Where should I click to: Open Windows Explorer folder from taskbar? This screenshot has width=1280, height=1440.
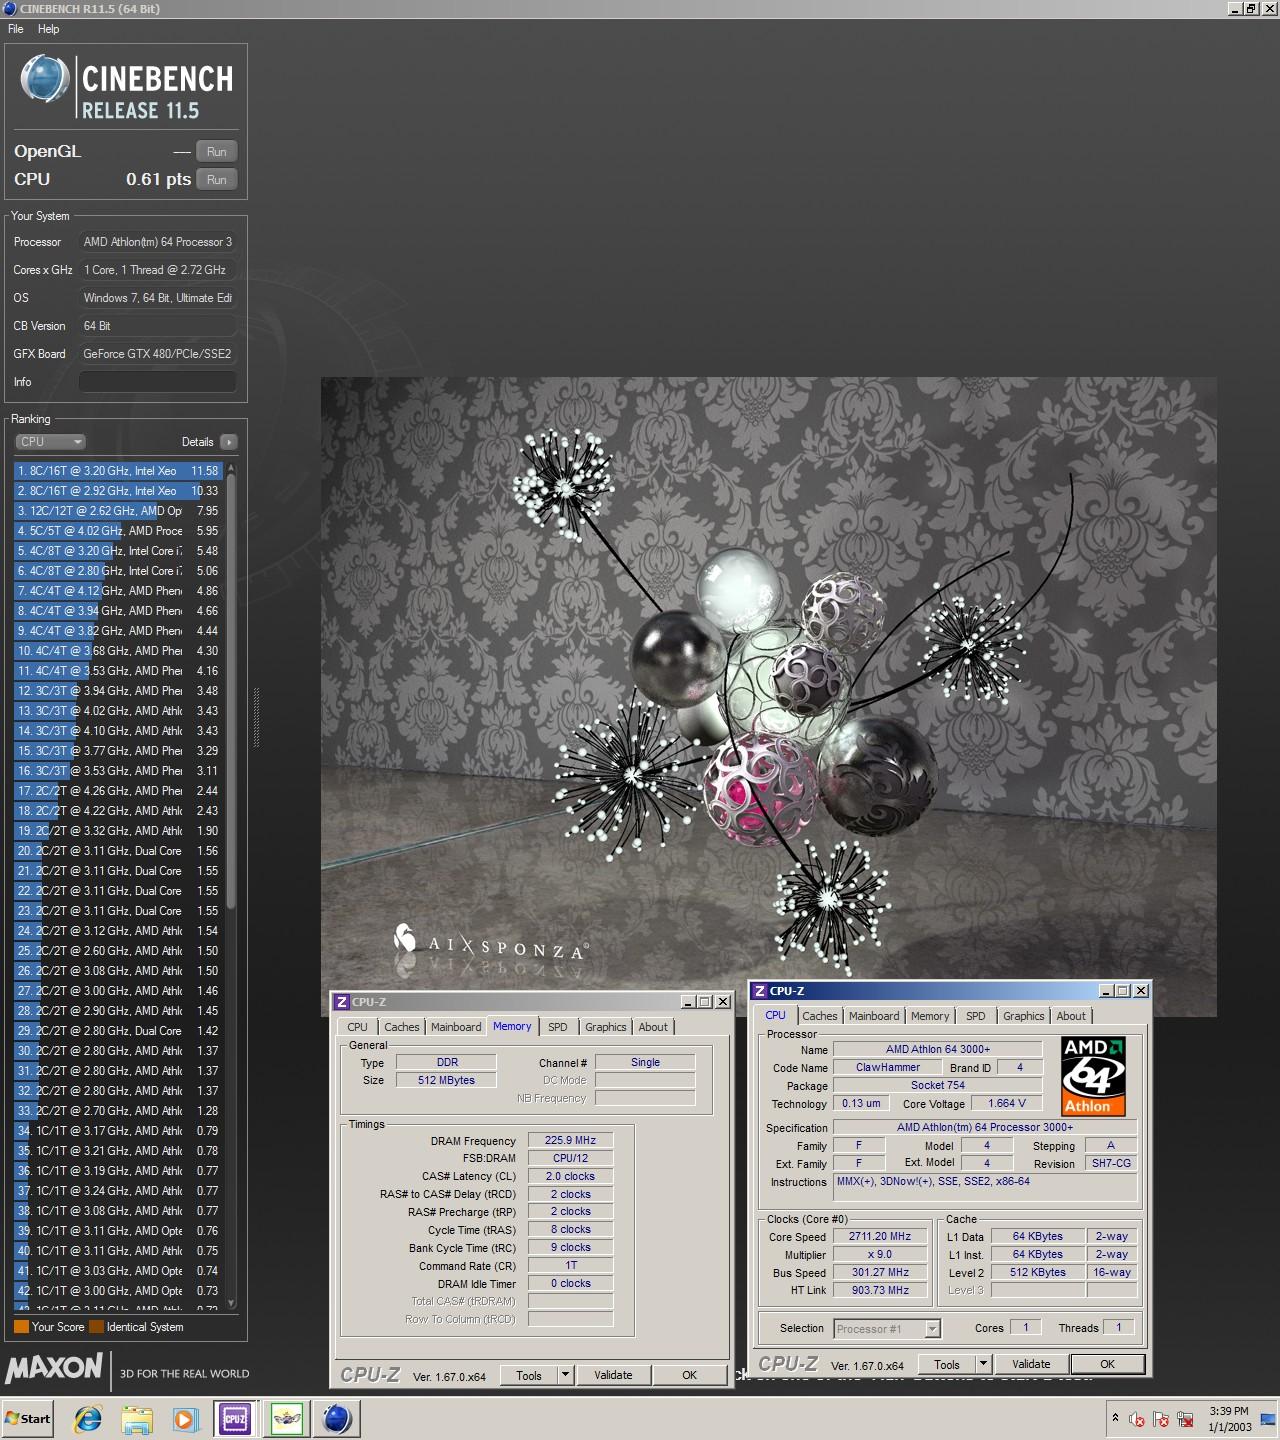[137, 1418]
